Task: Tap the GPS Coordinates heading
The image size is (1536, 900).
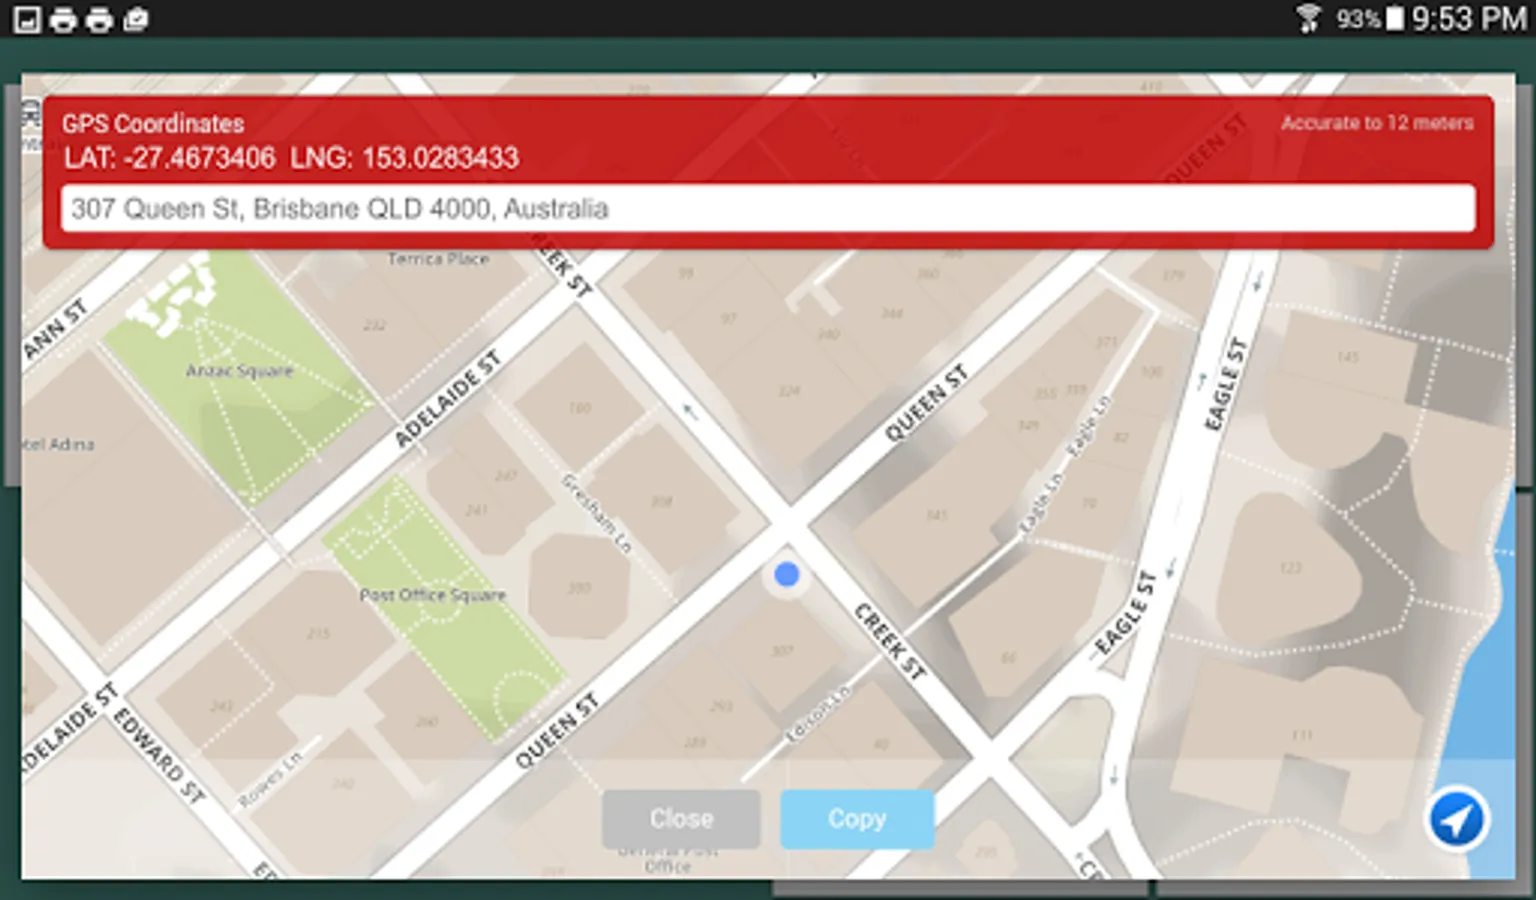Action: point(153,123)
